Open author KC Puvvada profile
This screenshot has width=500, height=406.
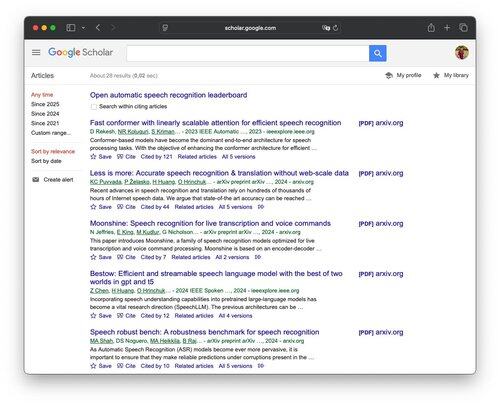pyautogui.click(x=106, y=182)
